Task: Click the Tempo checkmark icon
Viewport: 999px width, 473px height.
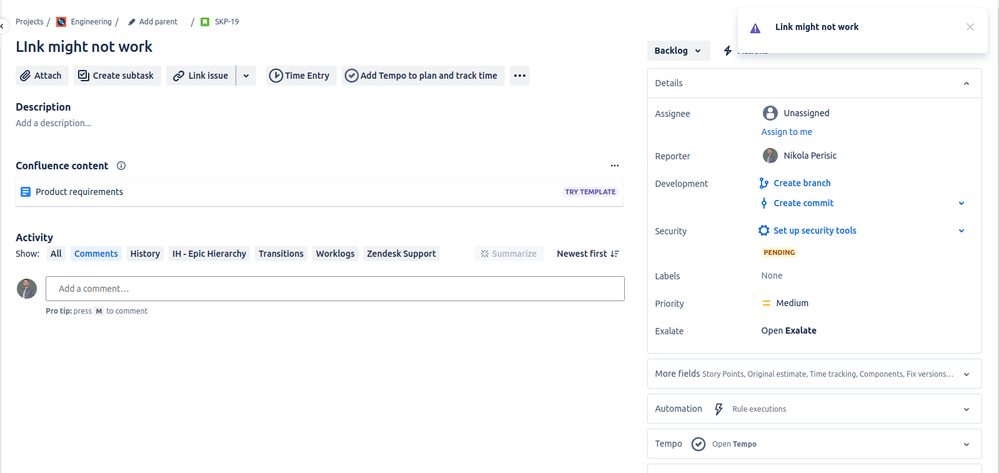Action: 698,444
